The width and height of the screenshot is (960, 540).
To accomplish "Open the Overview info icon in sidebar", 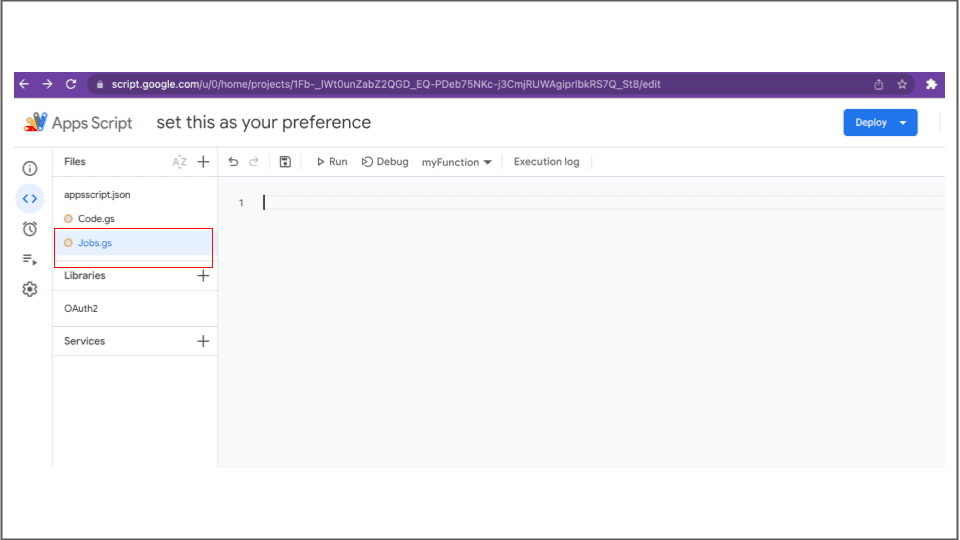I will pyautogui.click(x=30, y=168).
